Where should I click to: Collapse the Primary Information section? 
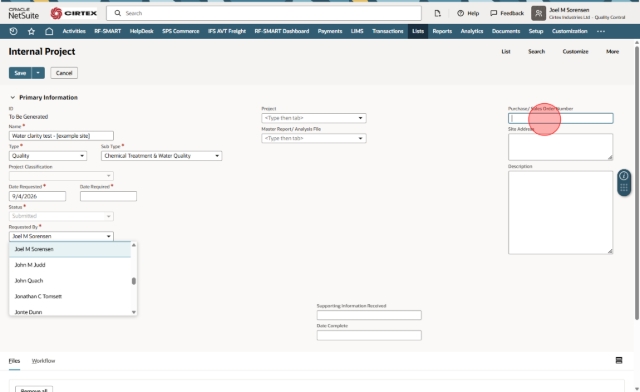click(x=13, y=98)
